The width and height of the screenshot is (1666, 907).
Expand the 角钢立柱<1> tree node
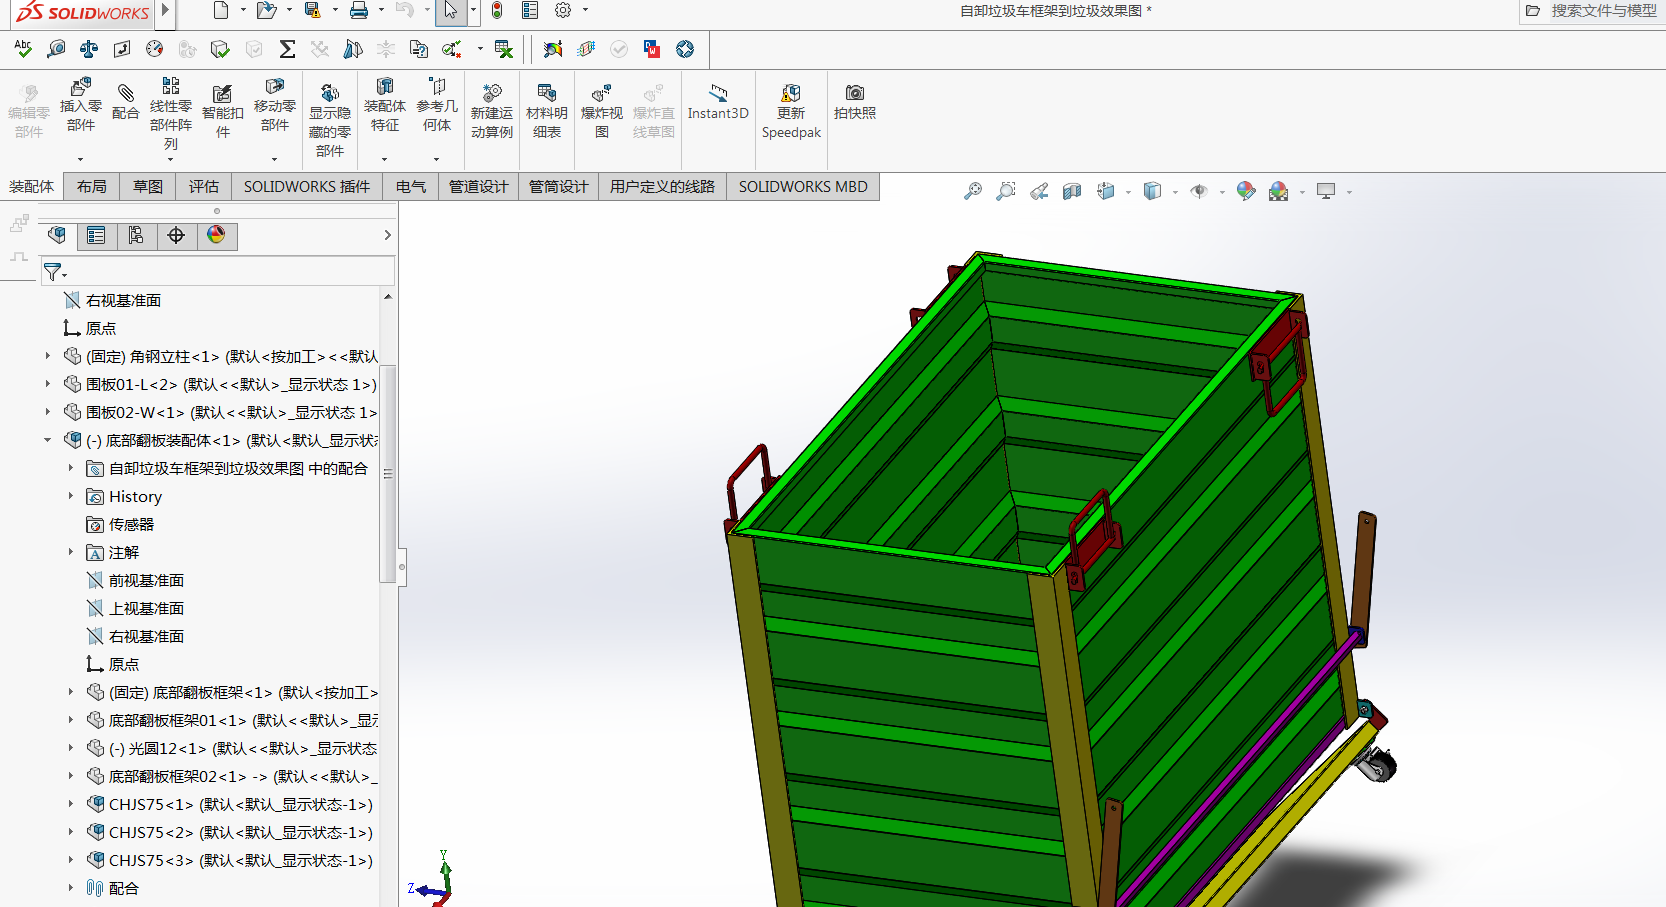(47, 356)
